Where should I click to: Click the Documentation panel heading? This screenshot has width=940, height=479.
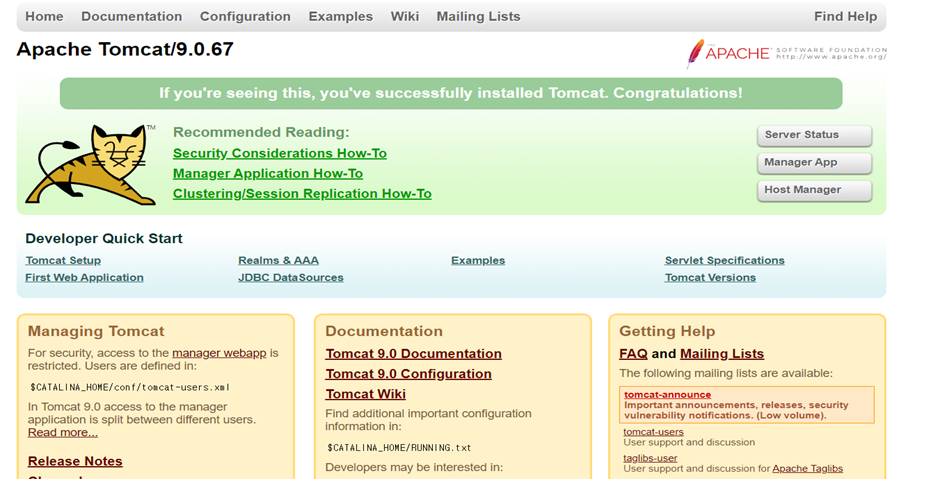[x=384, y=332]
